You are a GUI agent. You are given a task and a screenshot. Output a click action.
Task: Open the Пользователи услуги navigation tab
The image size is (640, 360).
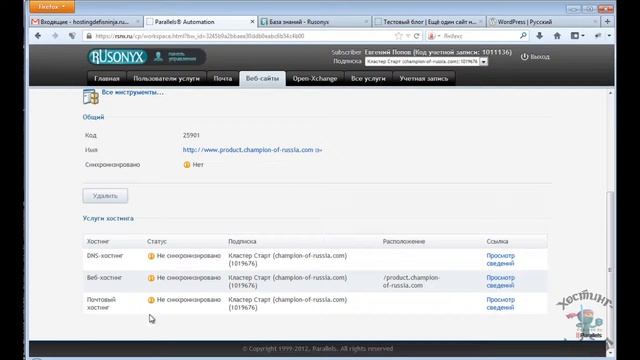[167, 78]
